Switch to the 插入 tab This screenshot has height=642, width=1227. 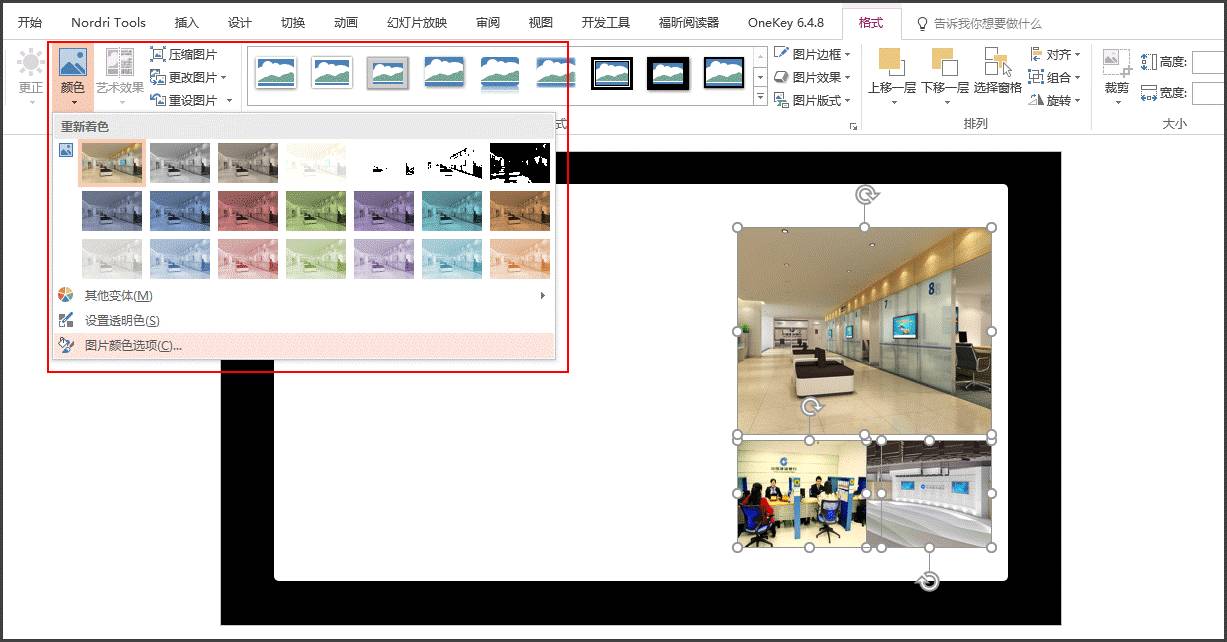(187, 23)
